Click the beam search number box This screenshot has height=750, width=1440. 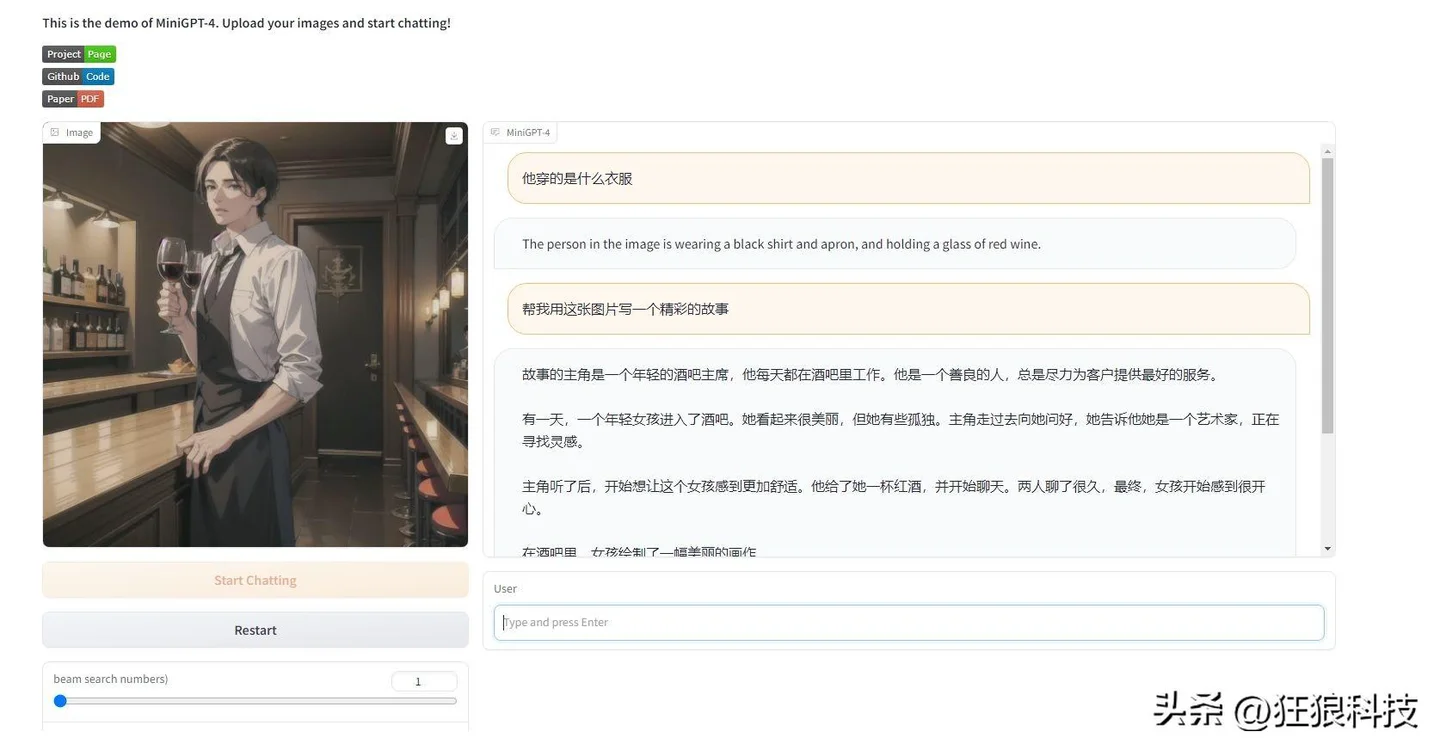point(424,681)
